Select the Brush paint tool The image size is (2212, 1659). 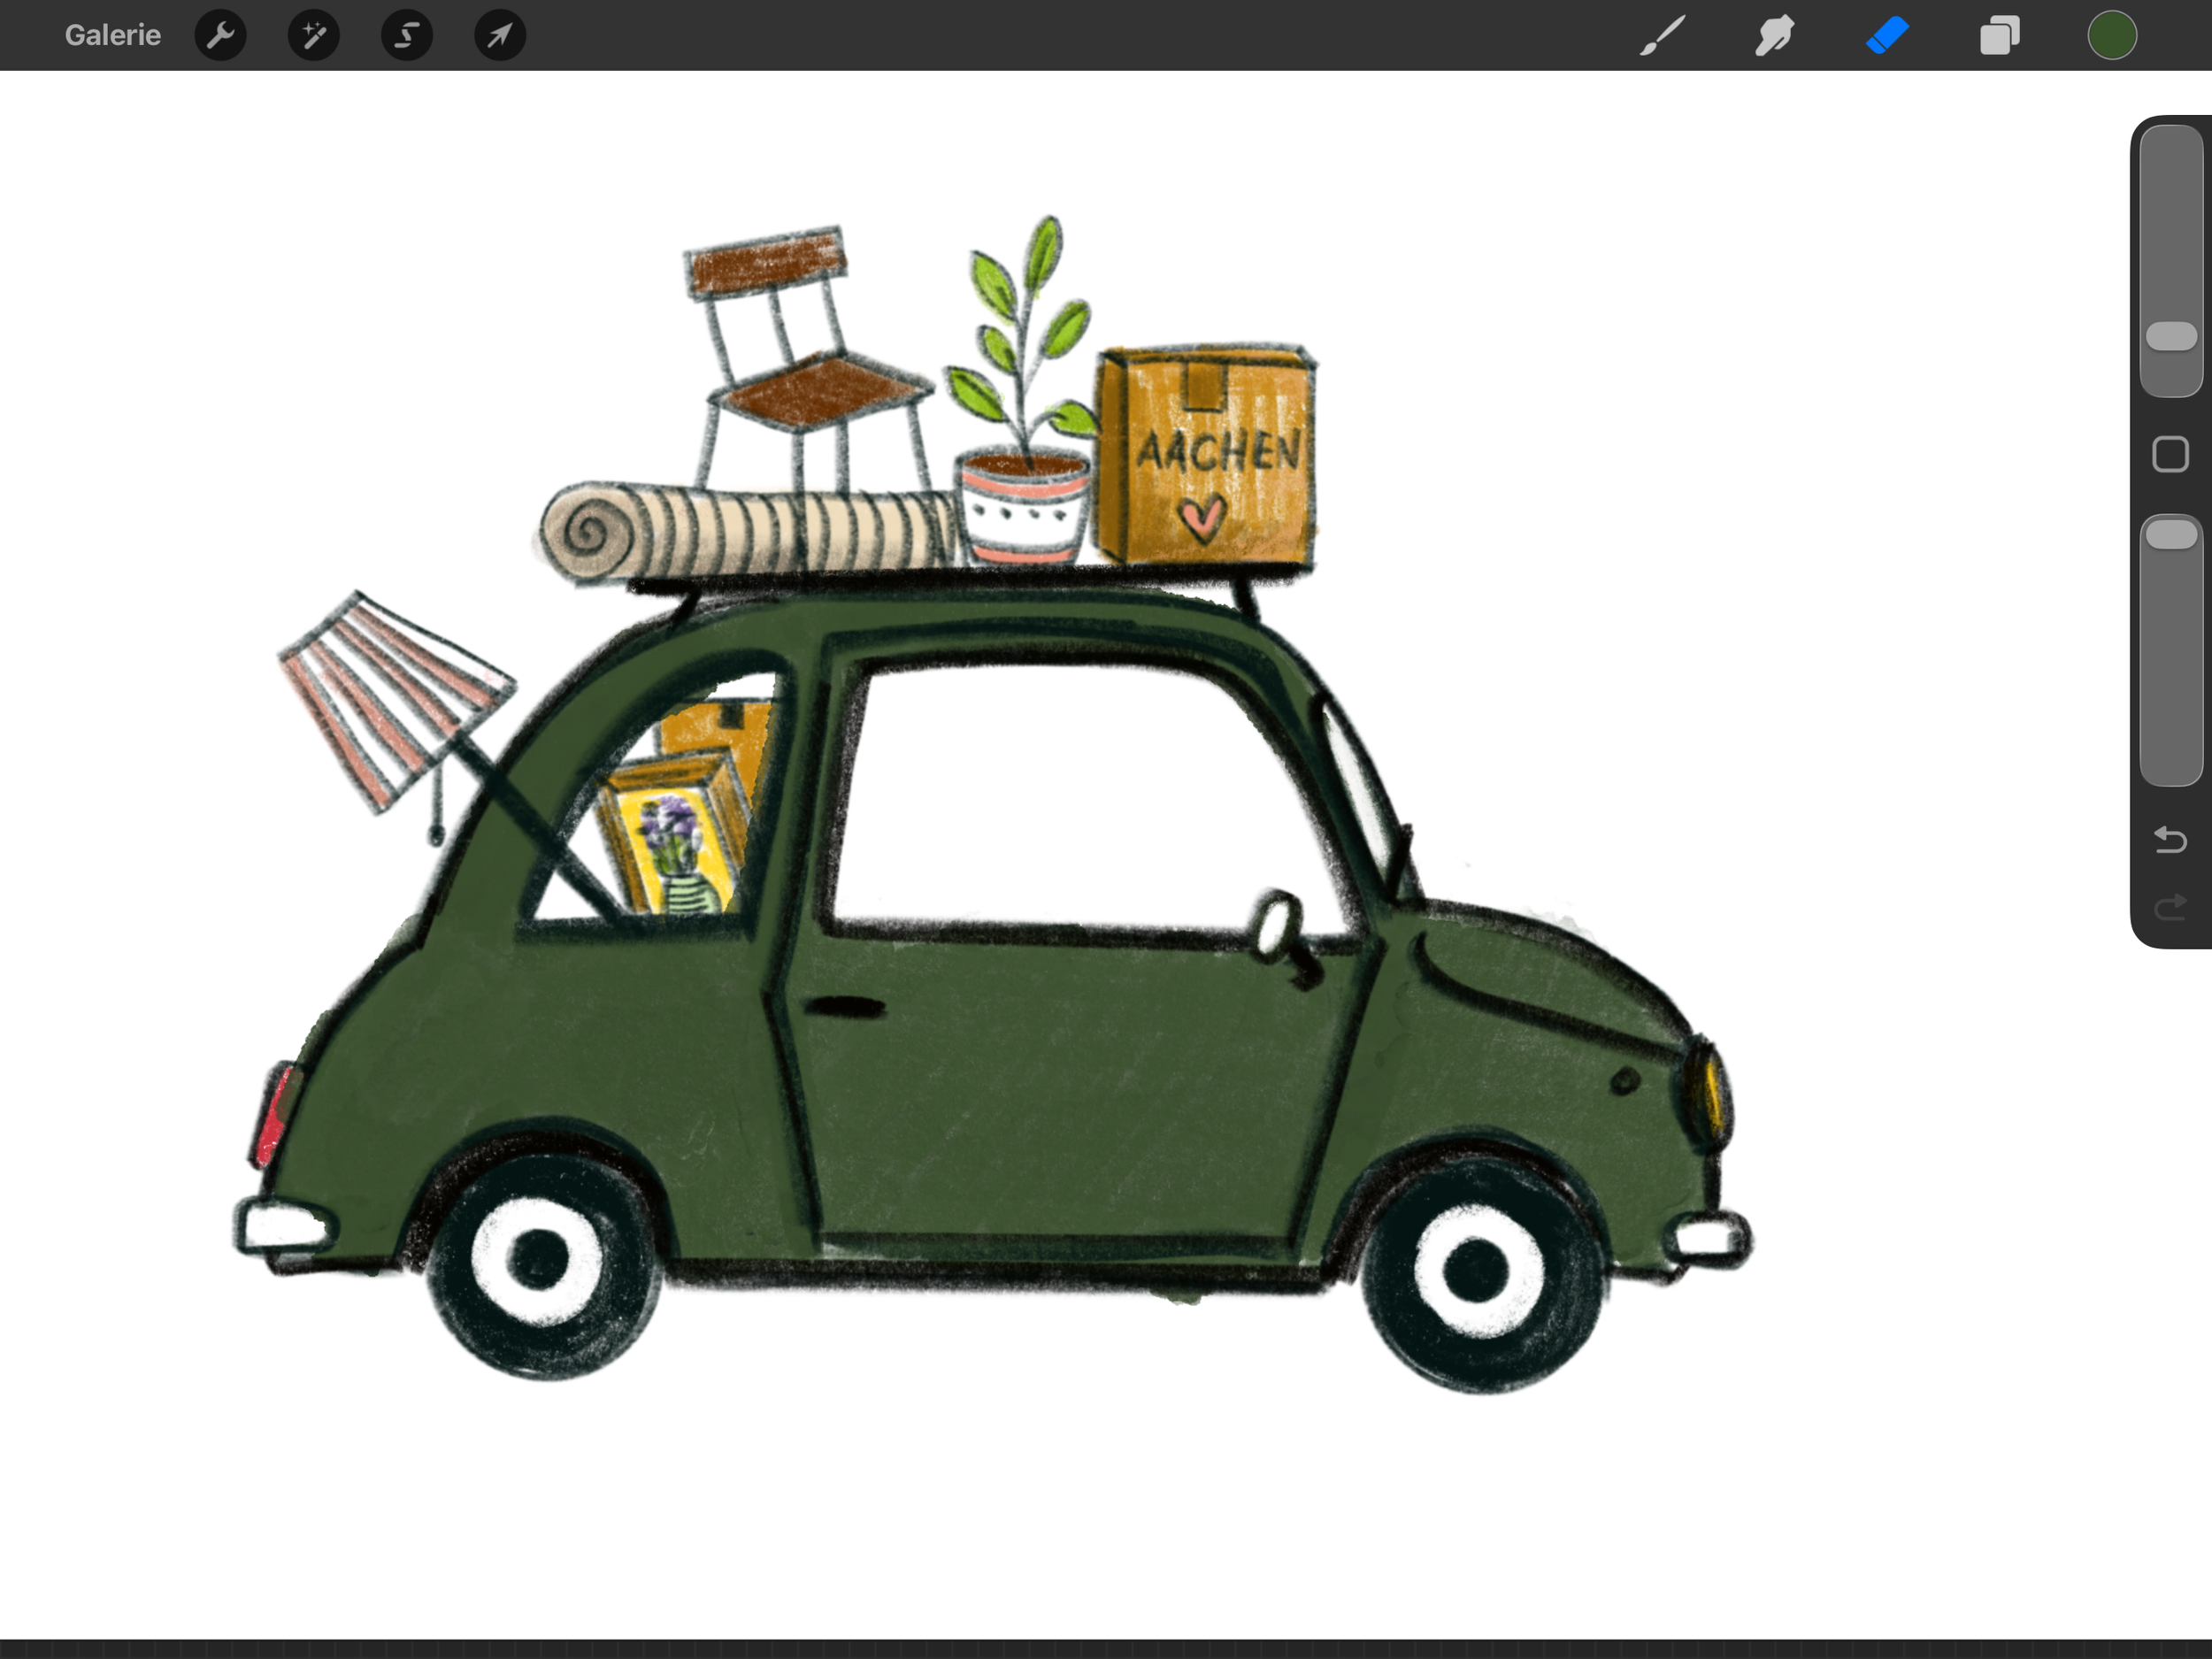[1662, 35]
